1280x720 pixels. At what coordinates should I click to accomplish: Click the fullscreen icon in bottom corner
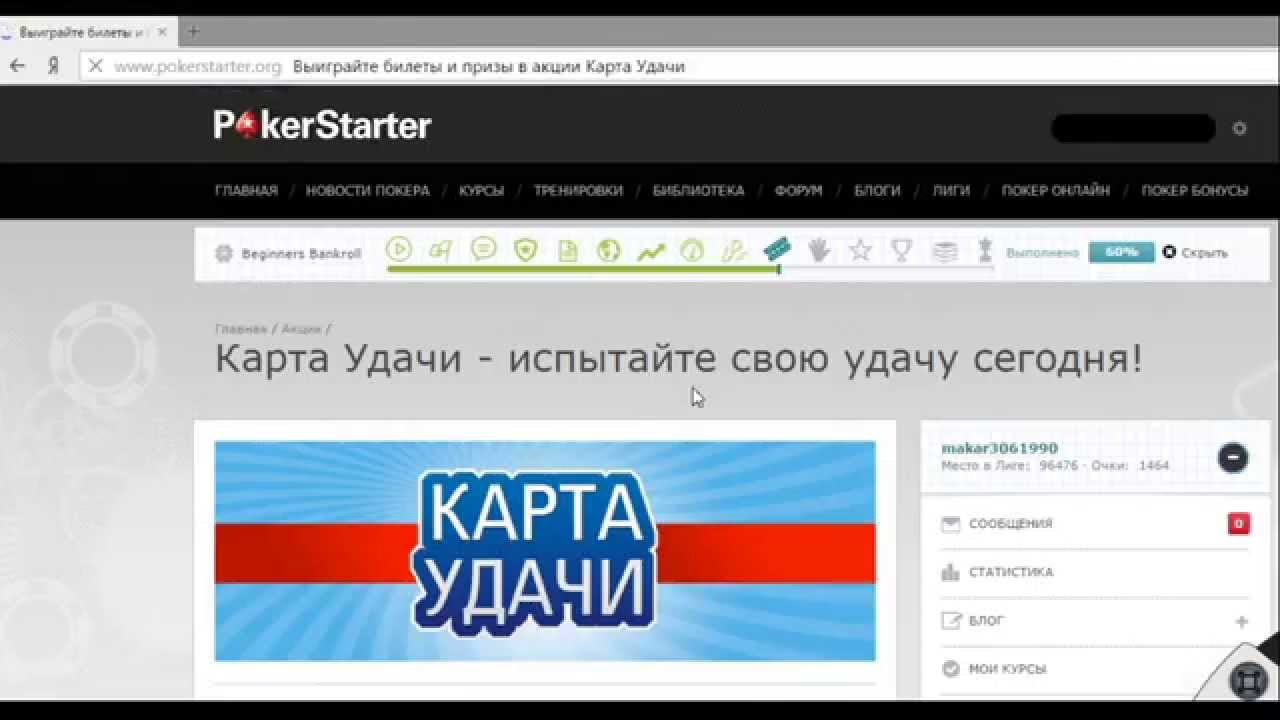coord(1248,680)
